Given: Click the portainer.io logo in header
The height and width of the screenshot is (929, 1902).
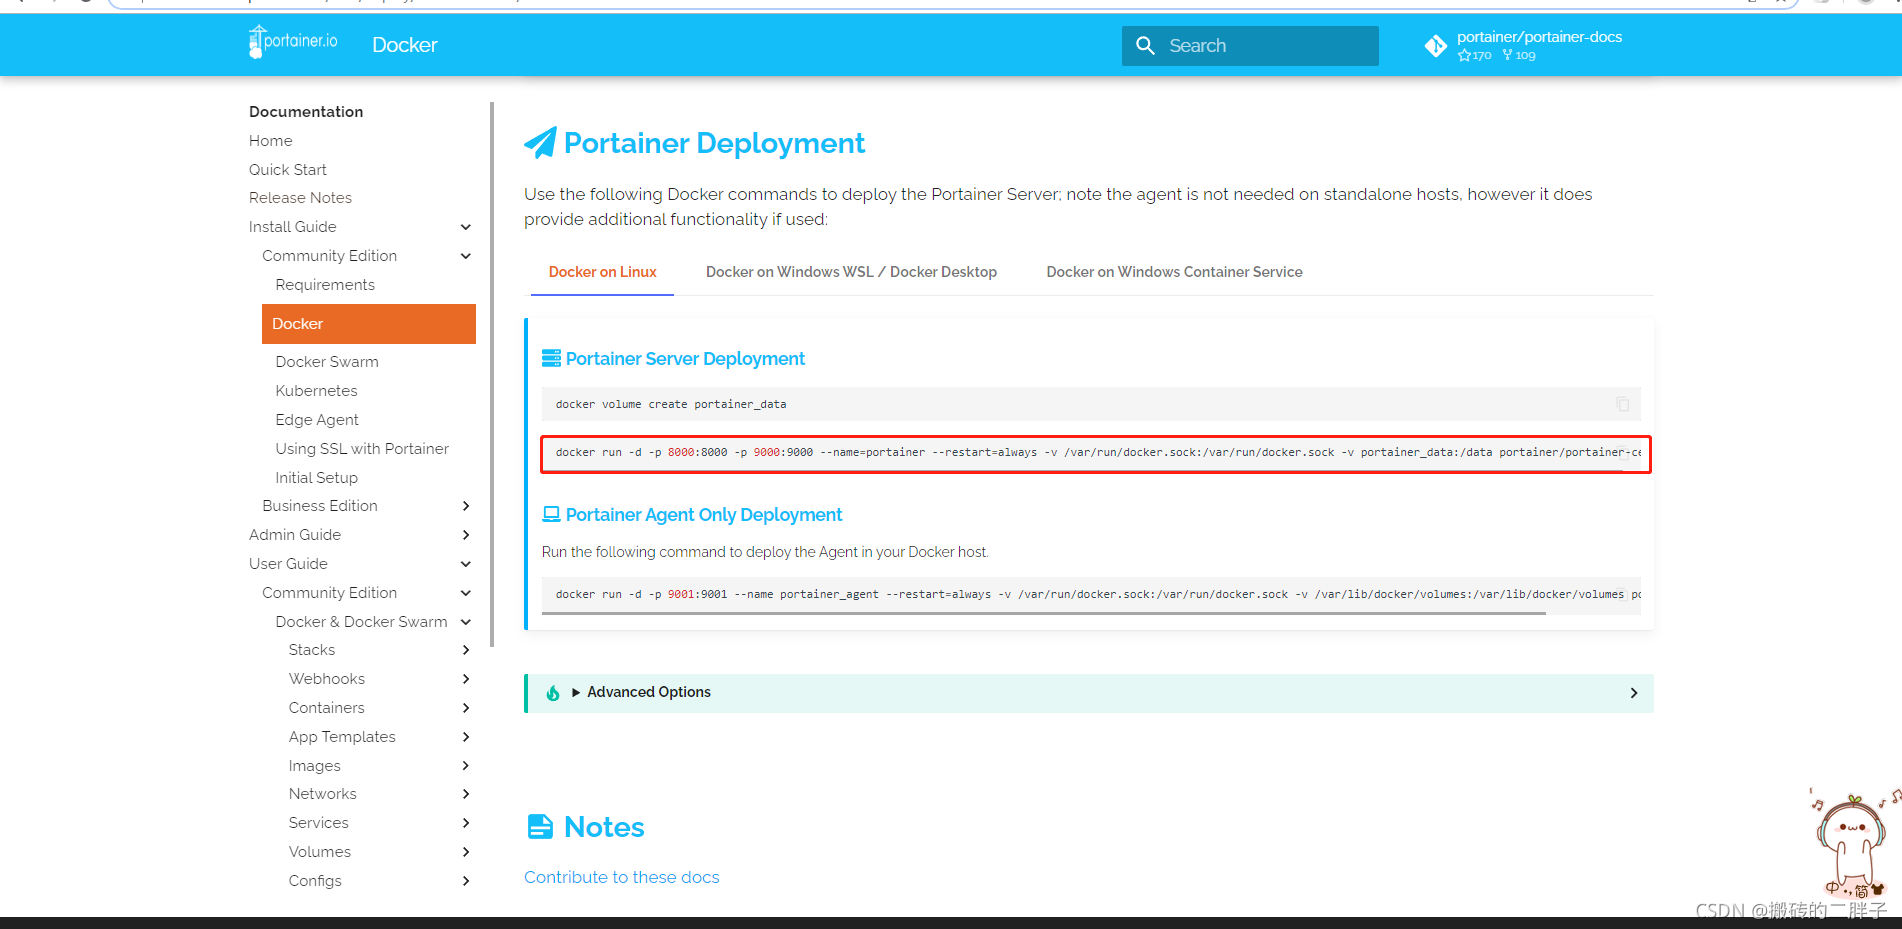Looking at the screenshot, I should click(x=293, y=42).
